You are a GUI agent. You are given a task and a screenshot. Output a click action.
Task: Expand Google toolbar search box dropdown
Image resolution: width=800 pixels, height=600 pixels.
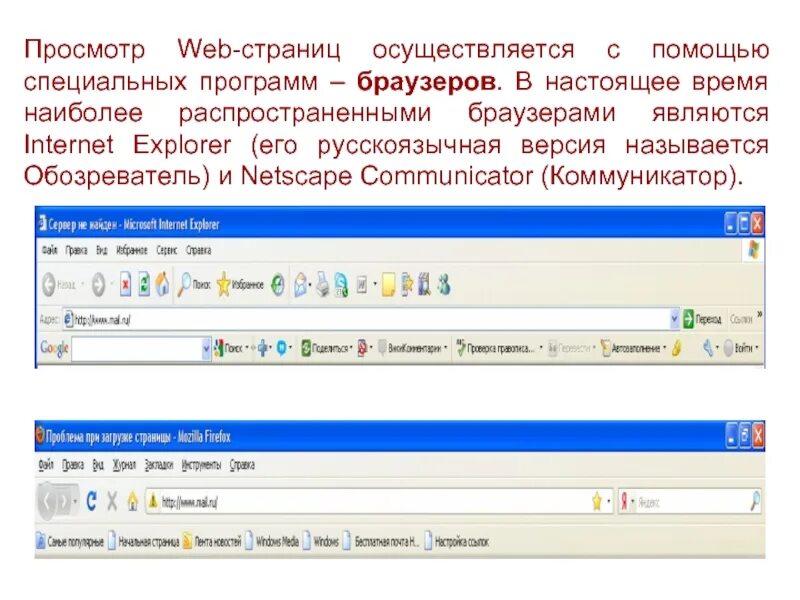pos(207,349)
